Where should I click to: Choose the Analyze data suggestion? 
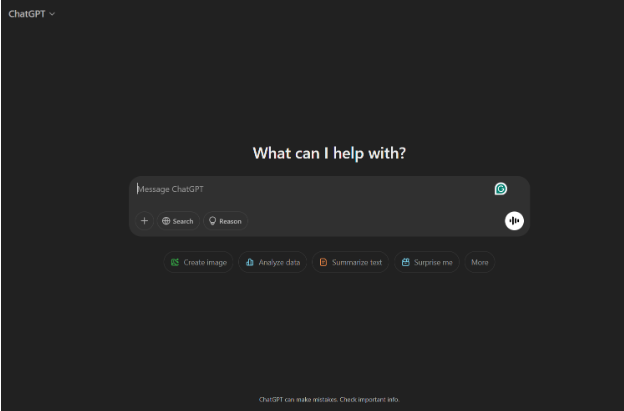tap(273, 262)
